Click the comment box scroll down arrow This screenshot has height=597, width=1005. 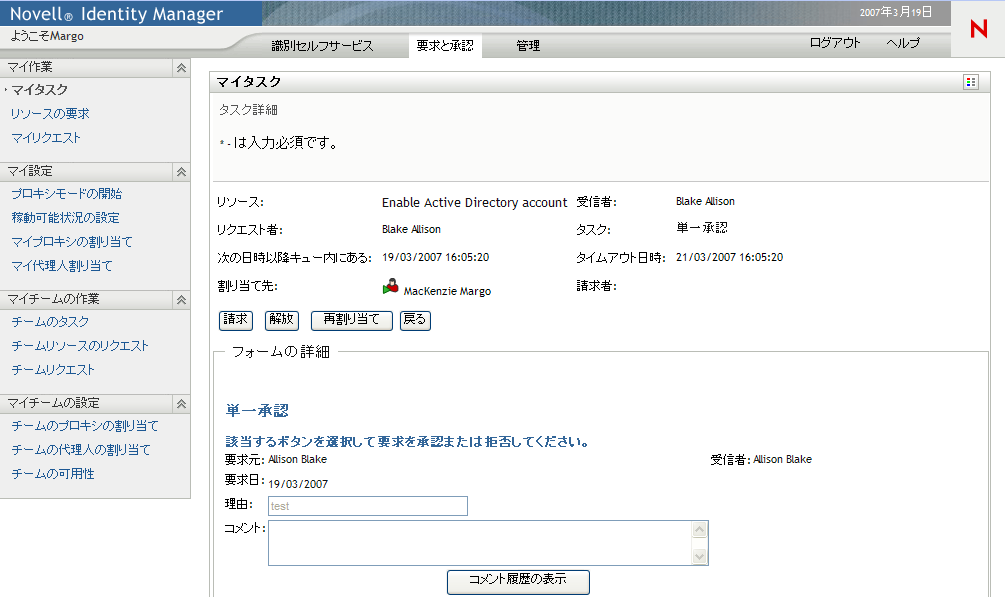coord(699,557)
